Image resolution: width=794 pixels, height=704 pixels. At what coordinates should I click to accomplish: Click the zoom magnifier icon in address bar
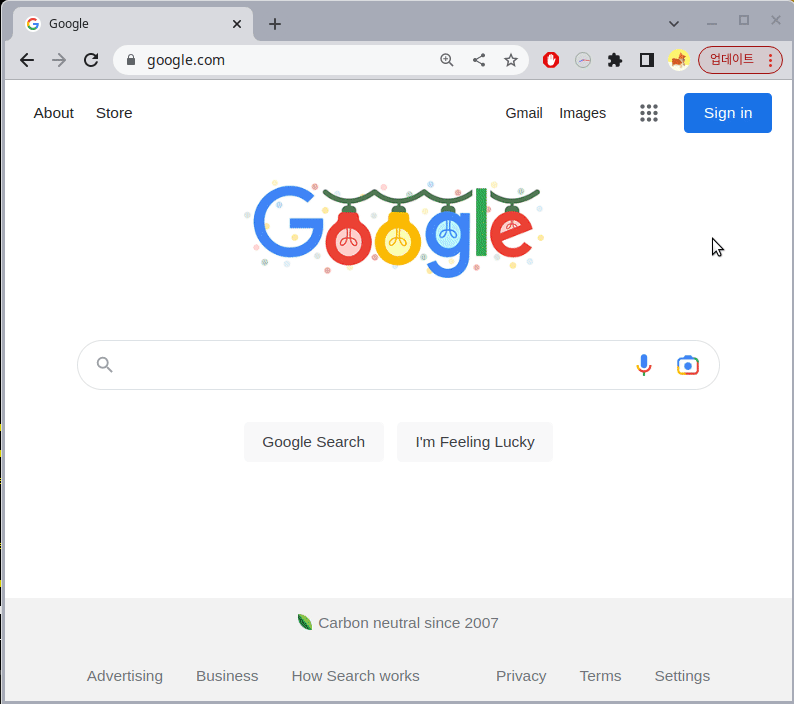(x=447, y=60)
